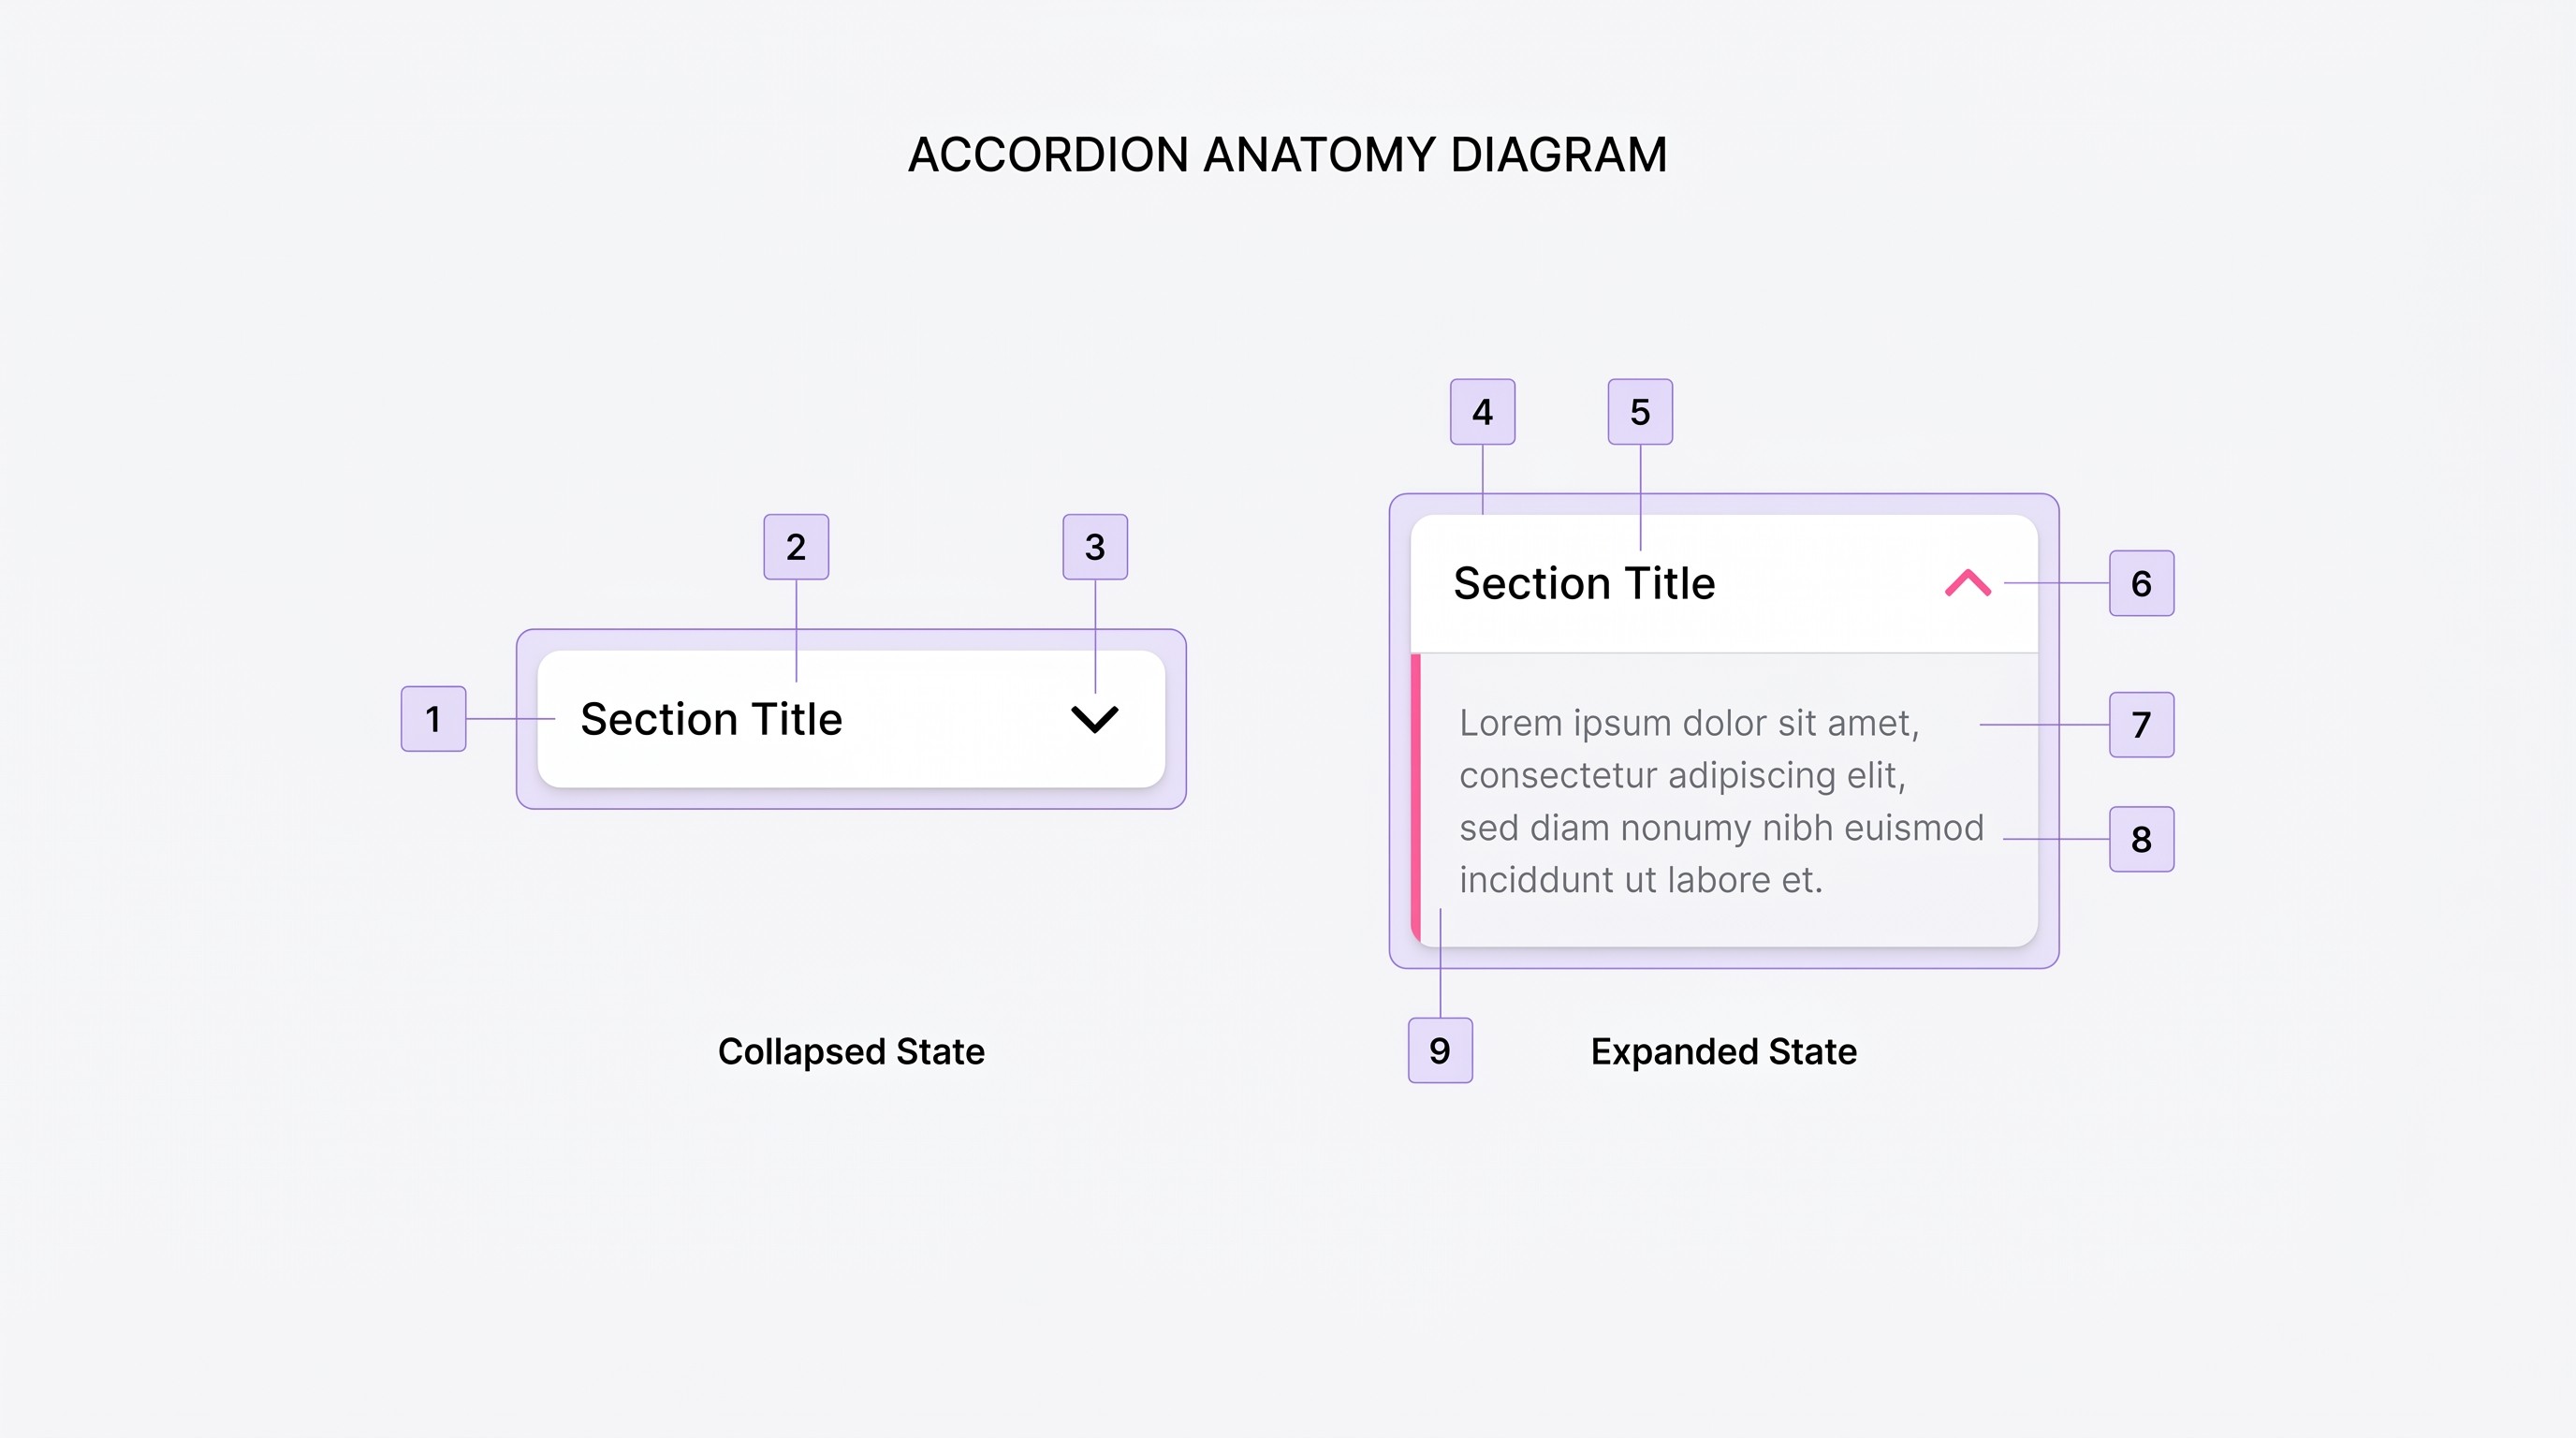Click the 'inciddunt ut labore et.' line
This screenshot has height=1438, width=2576.
1641,879
